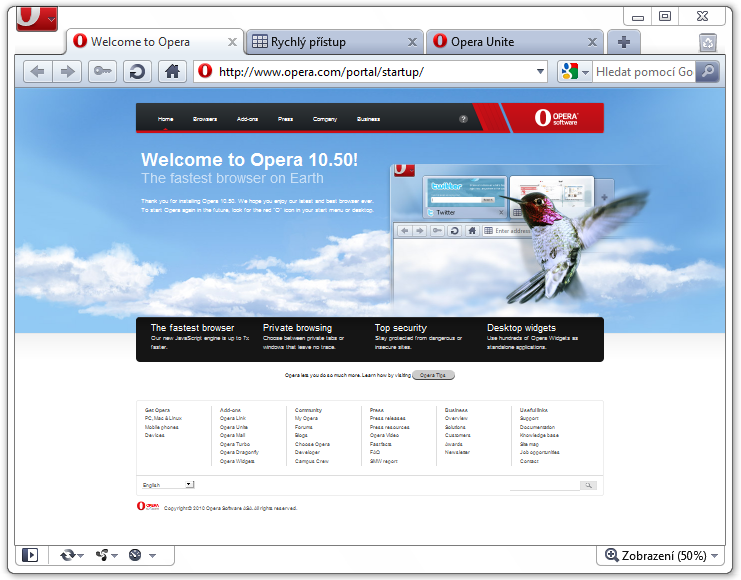Expand the Opera Unite status dropdown arrow
Viewport: 741px width, 580px height.
click(114, 556)
